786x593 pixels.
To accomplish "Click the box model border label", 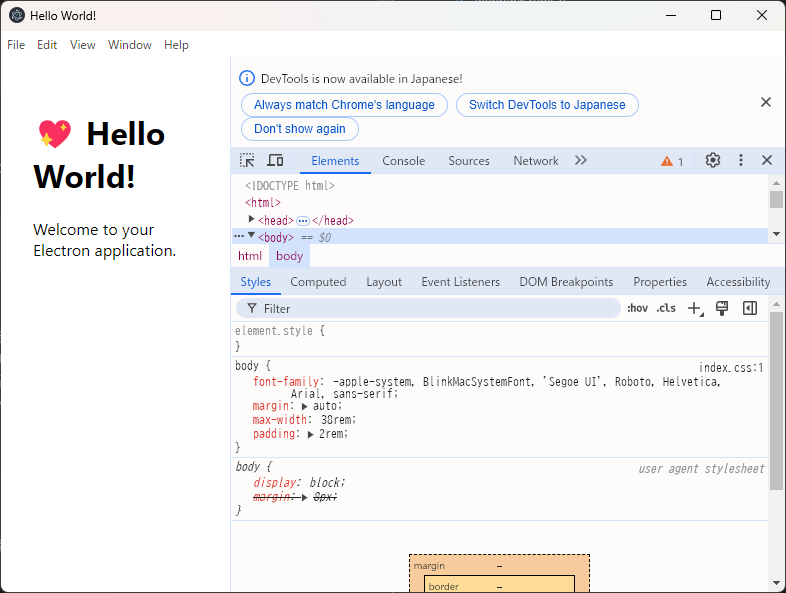I will click(444, 586).
